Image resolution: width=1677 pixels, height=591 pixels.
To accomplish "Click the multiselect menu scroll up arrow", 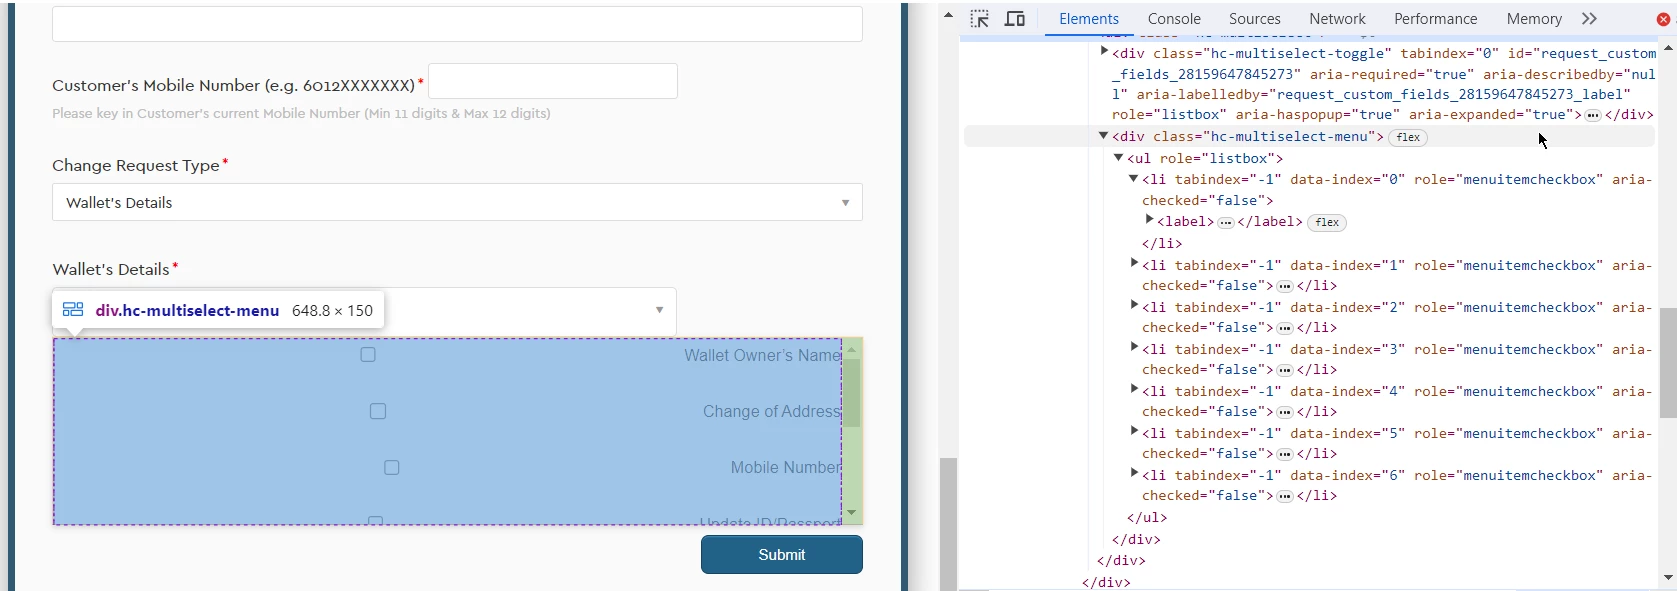I will click(852, 350).
